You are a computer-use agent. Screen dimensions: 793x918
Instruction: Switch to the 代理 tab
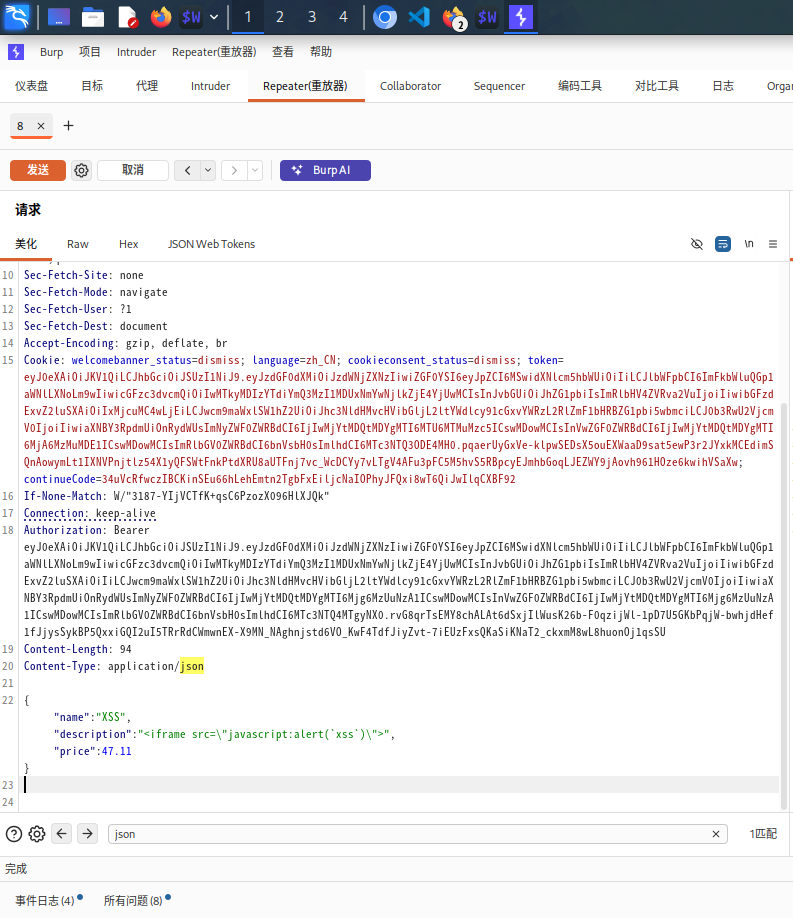(x=147, y=86)
